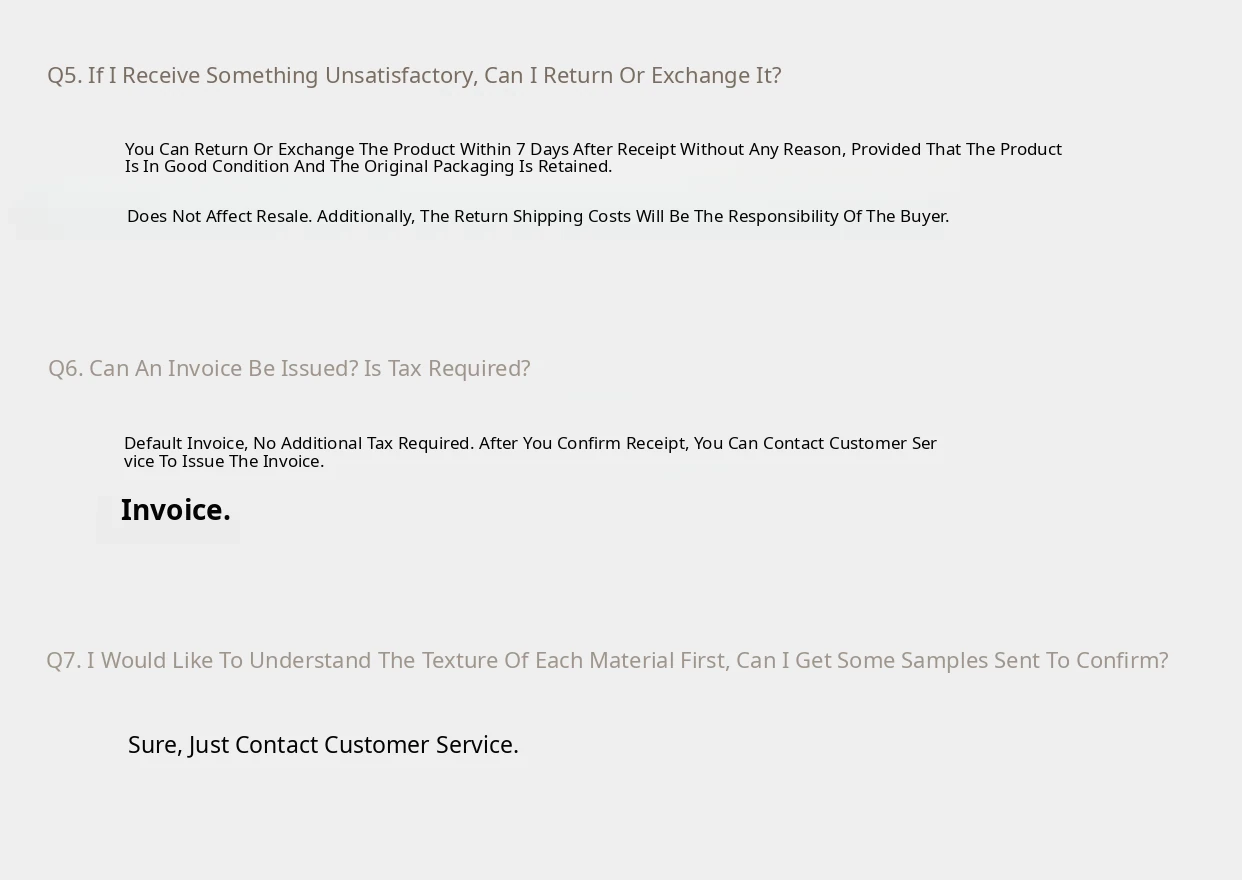Click "Contact Customer Ser" in the Q6 answer
The width and height of the screenshot is (1242, 894).
click(x=849, y=443)
